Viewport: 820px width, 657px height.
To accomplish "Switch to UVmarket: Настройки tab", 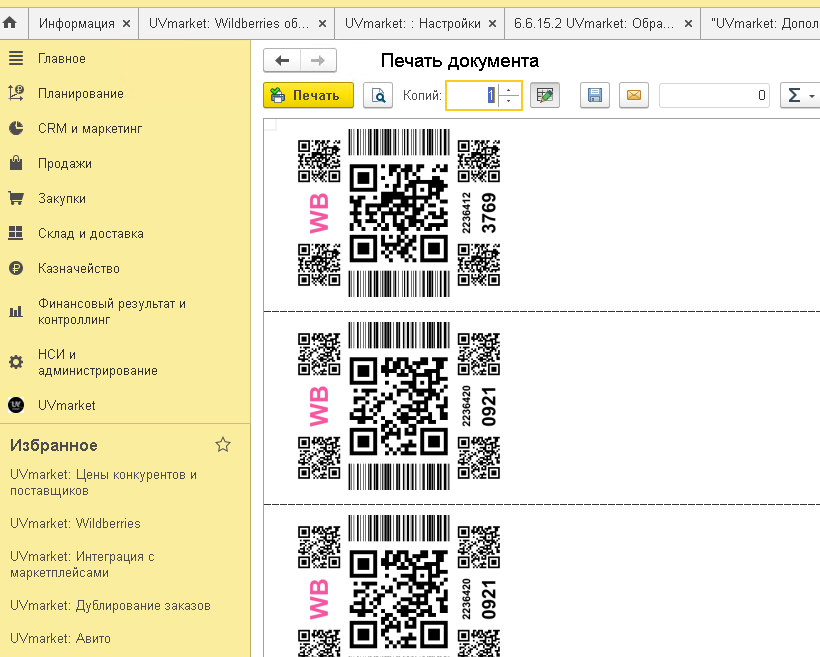I will tap(412, 24).
